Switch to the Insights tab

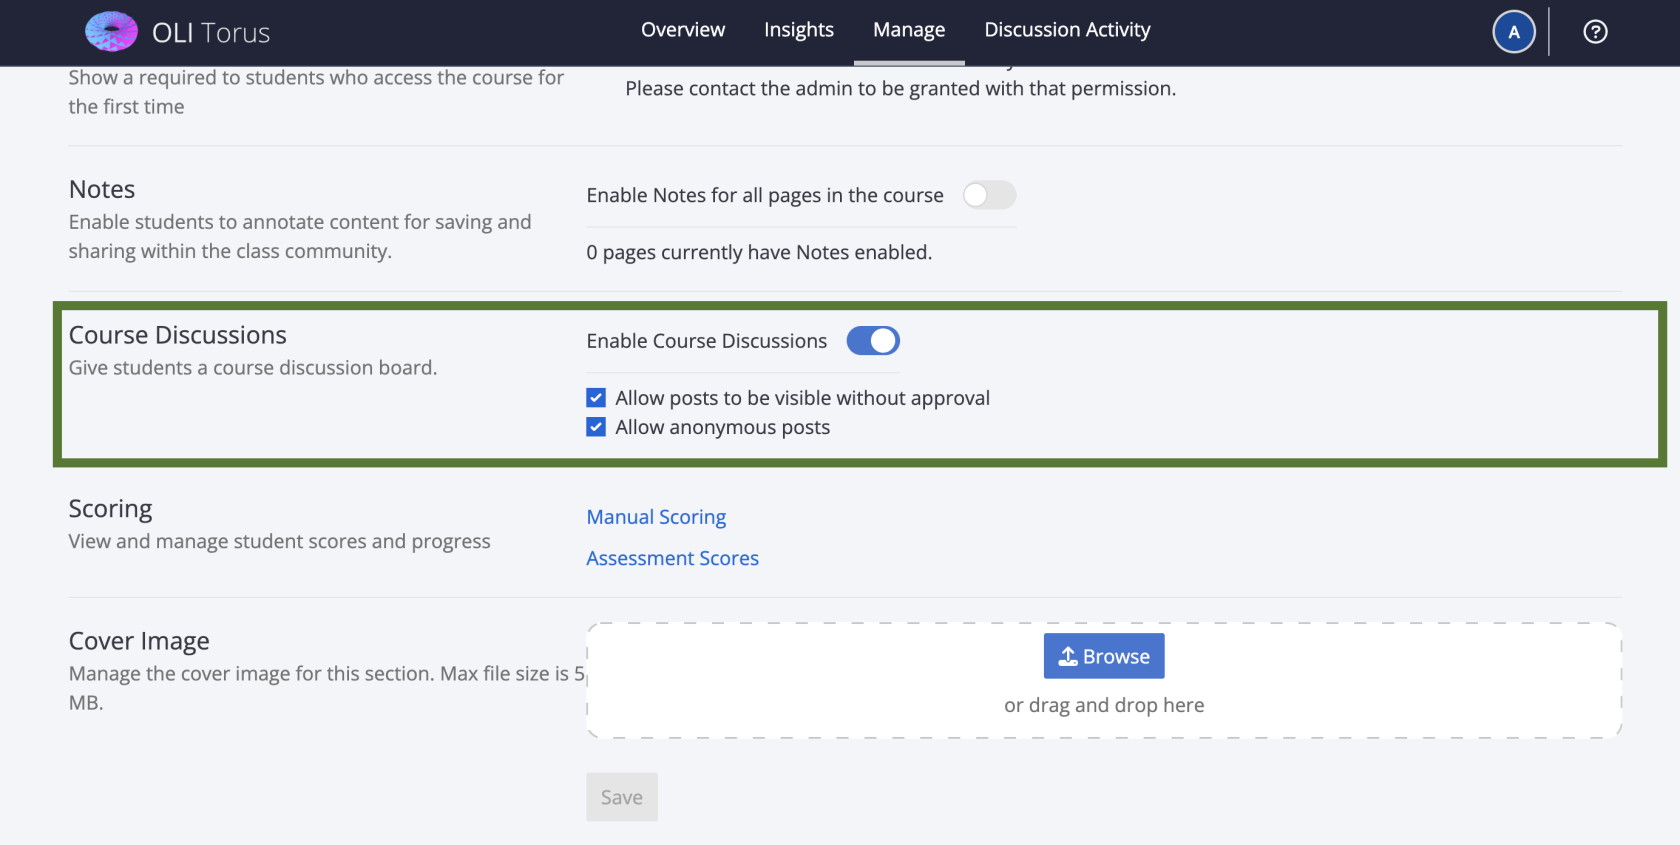click(x=798, y=30)
